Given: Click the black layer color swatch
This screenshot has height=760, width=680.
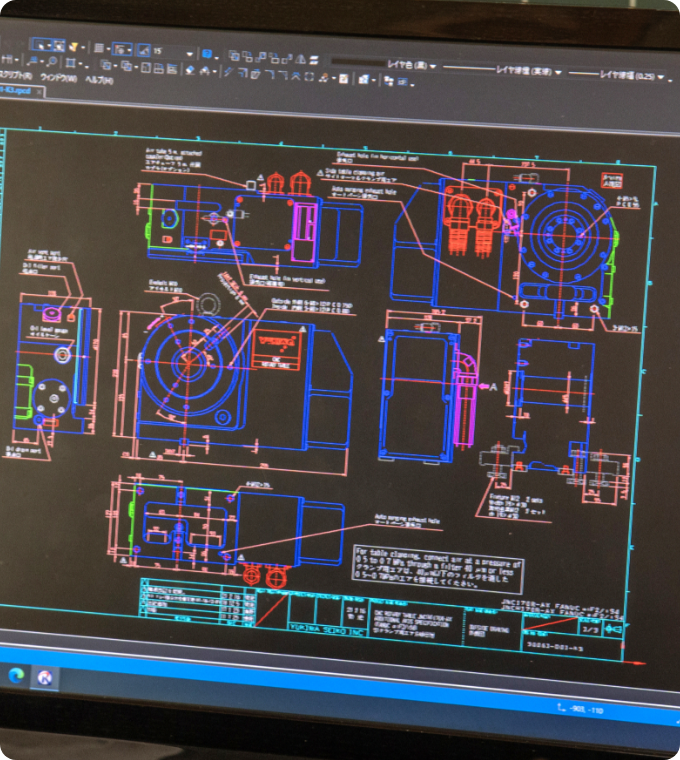Looking at the screenshot, I should click(359, 62).
